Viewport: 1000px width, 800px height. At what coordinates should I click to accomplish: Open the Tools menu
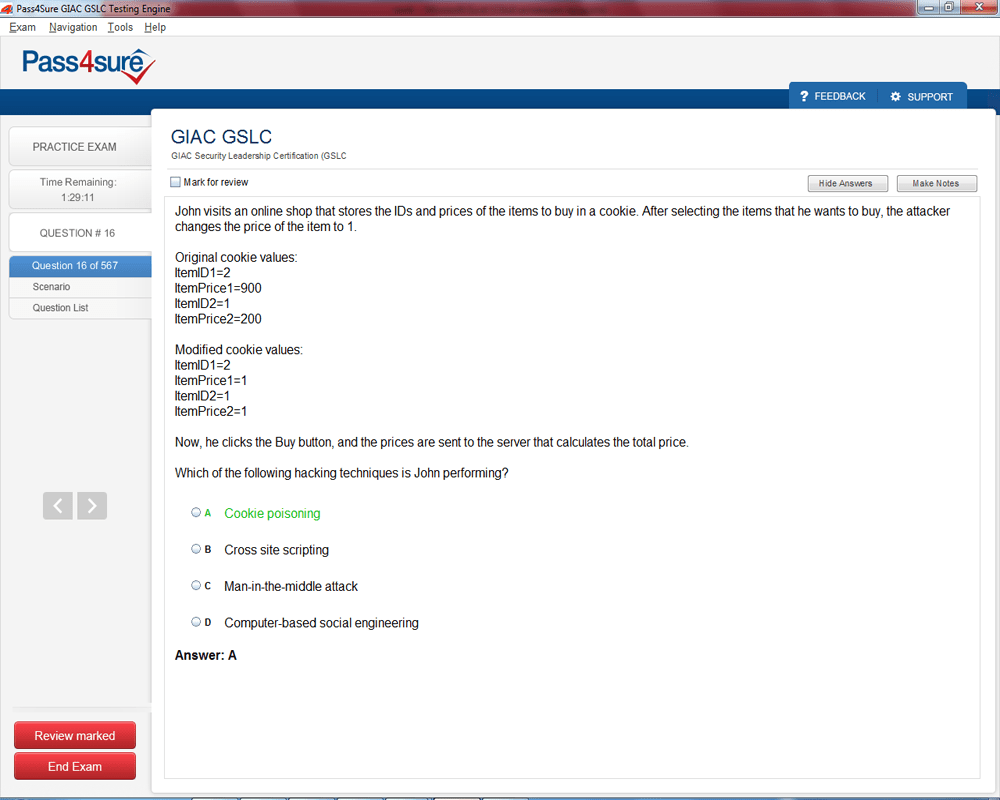[120, 28]
